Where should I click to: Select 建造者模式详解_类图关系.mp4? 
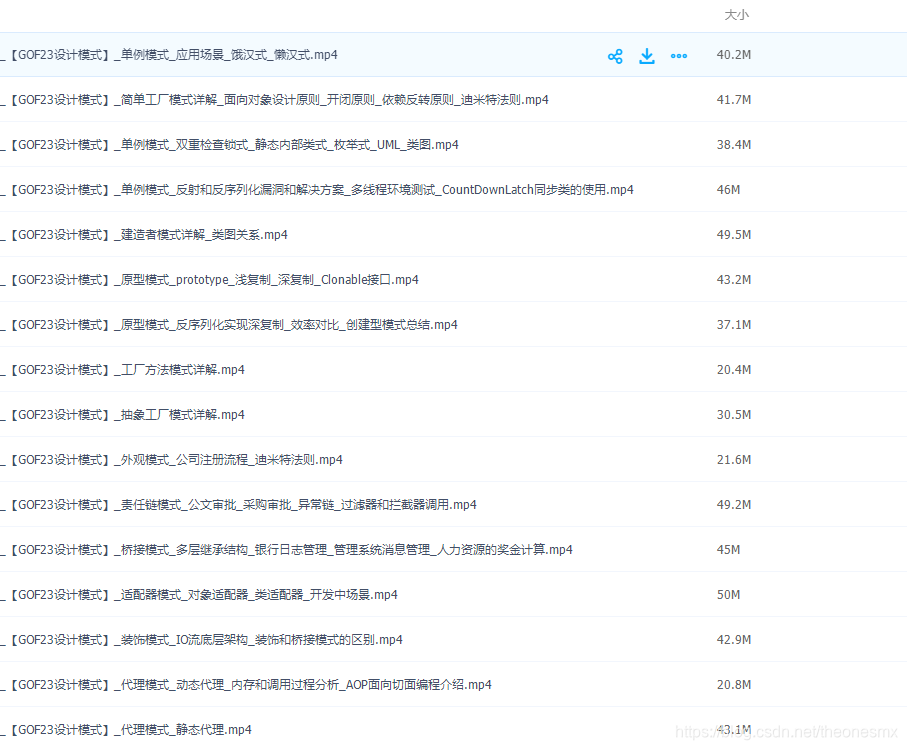[x=143, y=235]
